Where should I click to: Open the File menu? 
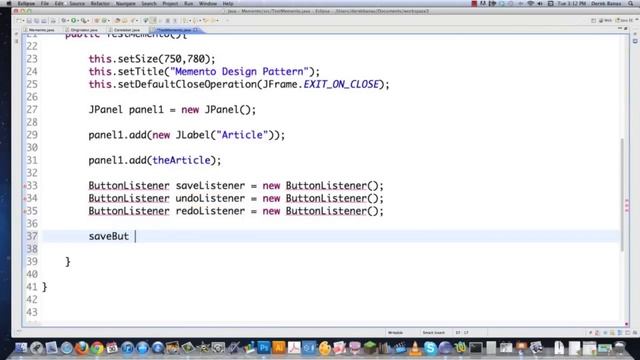pyautogui.click(x=45, y=4)
